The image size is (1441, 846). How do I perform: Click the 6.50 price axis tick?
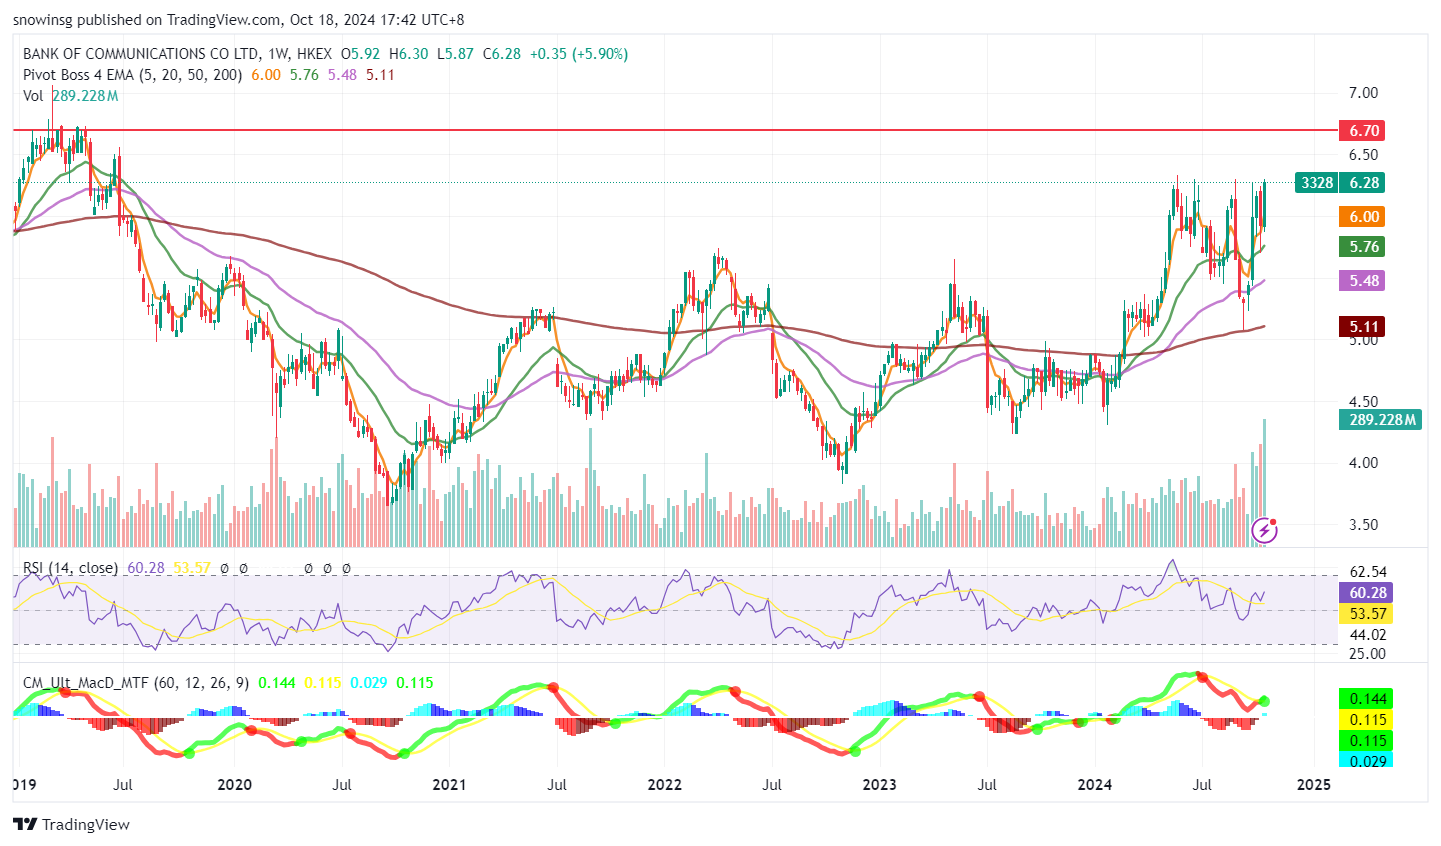[1363, 155]
